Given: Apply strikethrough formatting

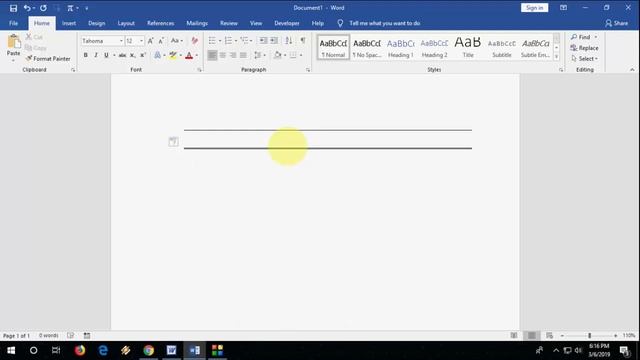Looking at the screenshot, I should coord(122,55).
